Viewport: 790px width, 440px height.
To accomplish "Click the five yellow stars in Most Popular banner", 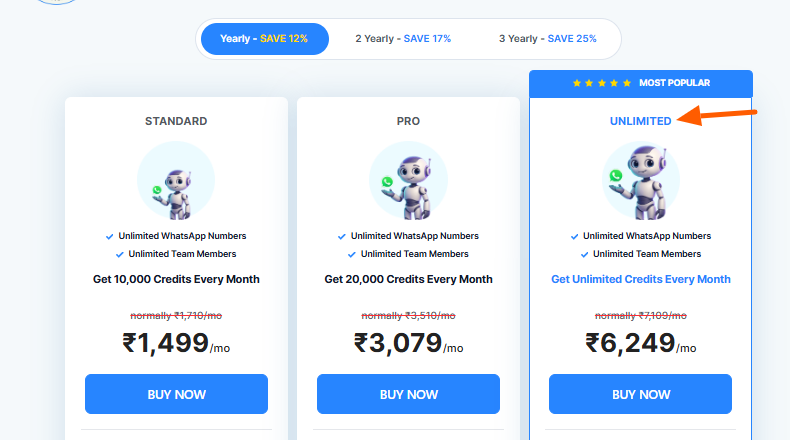I will click(602, 83).
